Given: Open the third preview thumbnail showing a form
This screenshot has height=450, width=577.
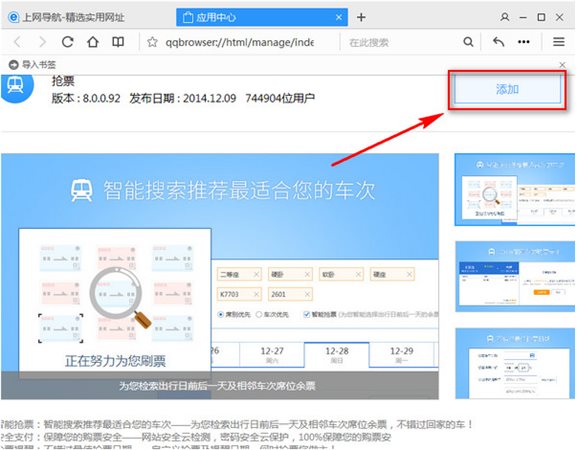Looking at the screenshot, I should point(515,363).
